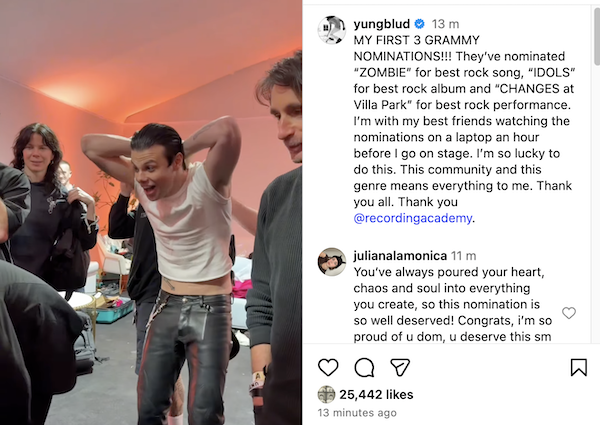The image size is (600, 425).
Task: Click the backstage post photo
Action: [151, 212]
